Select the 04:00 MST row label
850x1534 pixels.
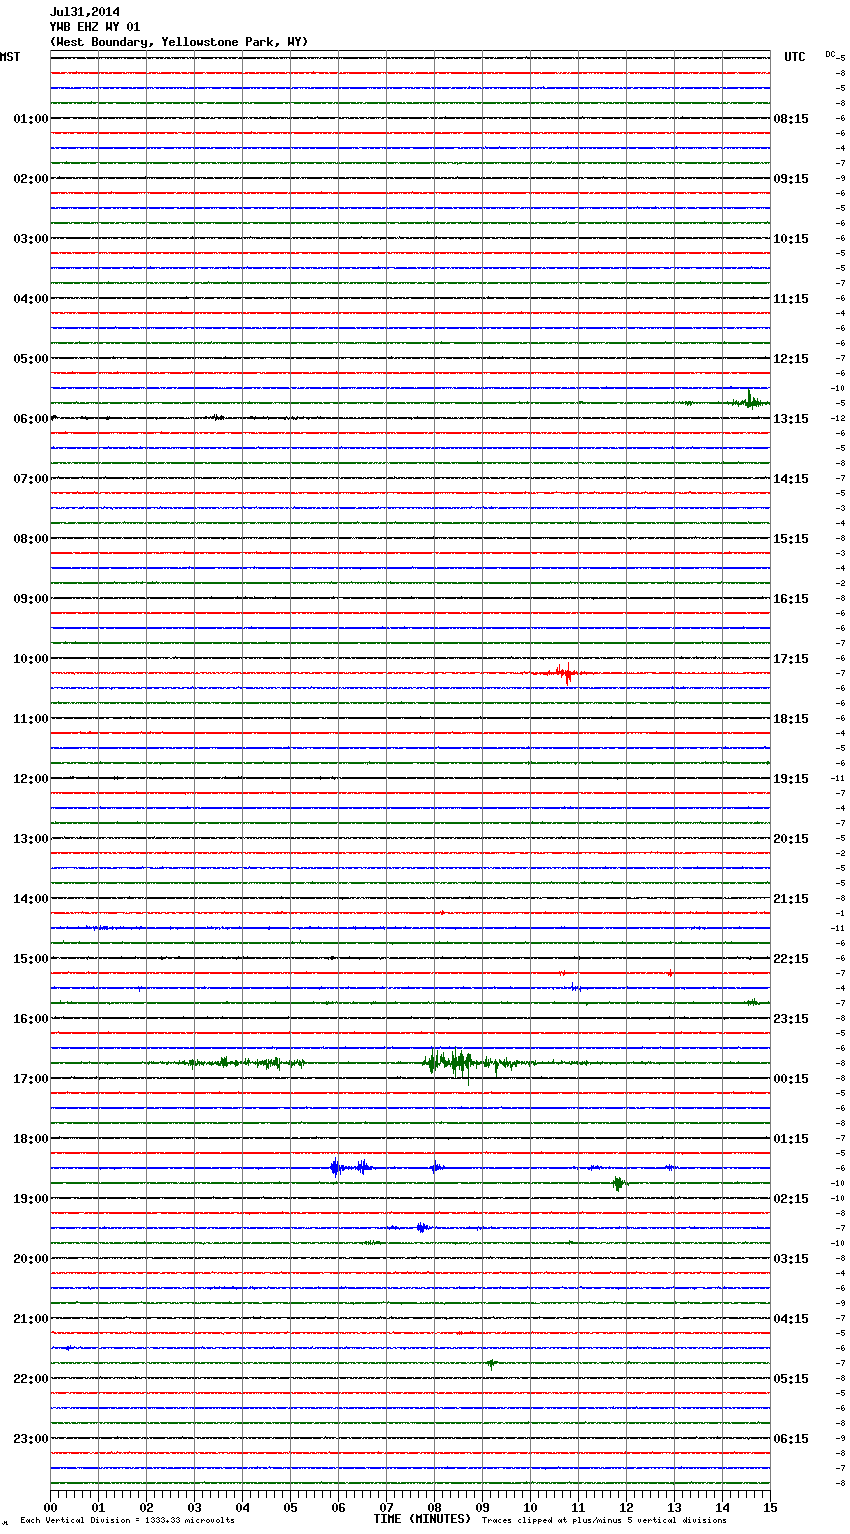pos(31,299)
